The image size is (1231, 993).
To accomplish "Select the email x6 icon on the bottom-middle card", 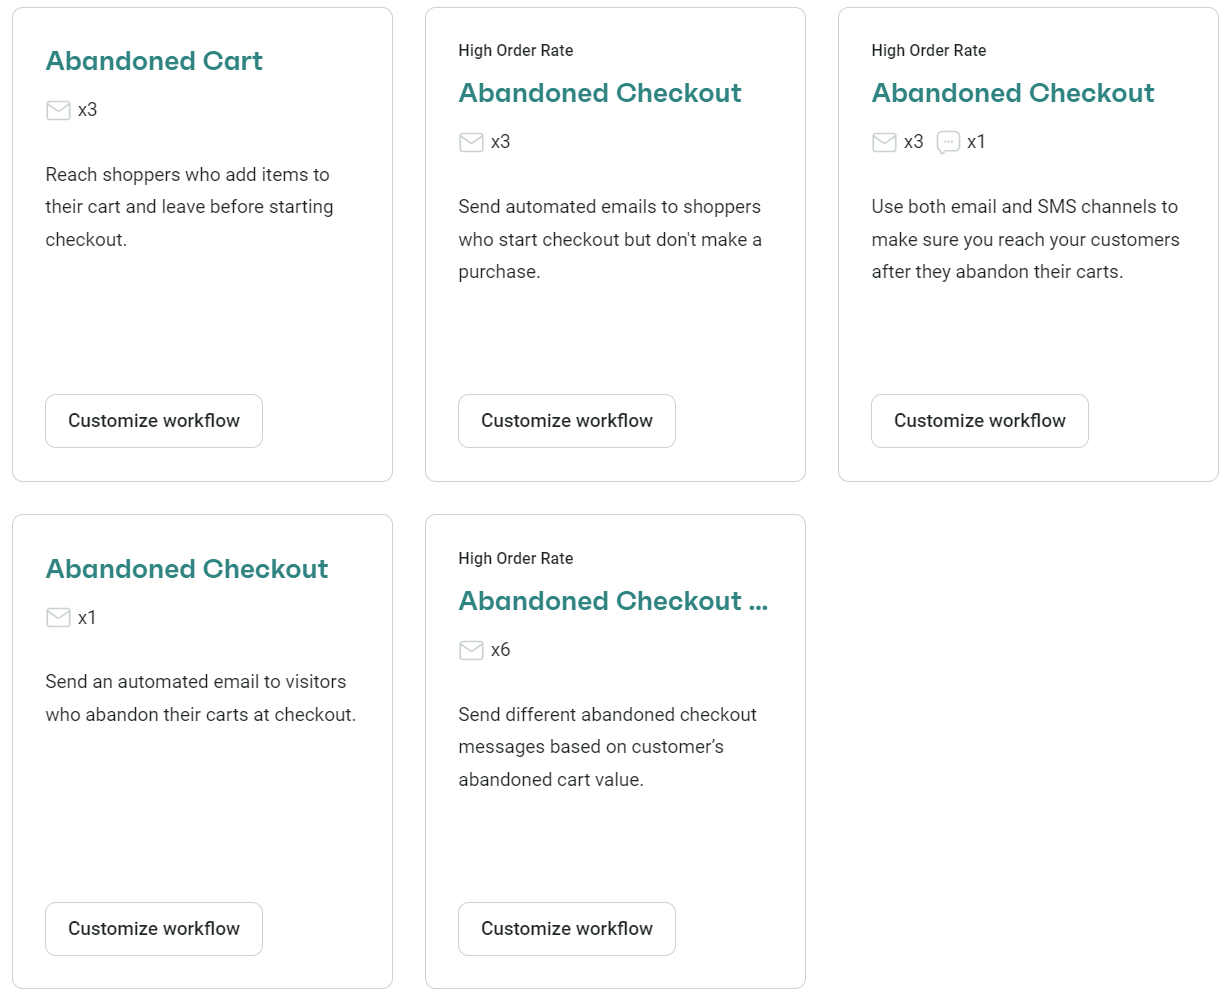I will [x=471, y=650].
